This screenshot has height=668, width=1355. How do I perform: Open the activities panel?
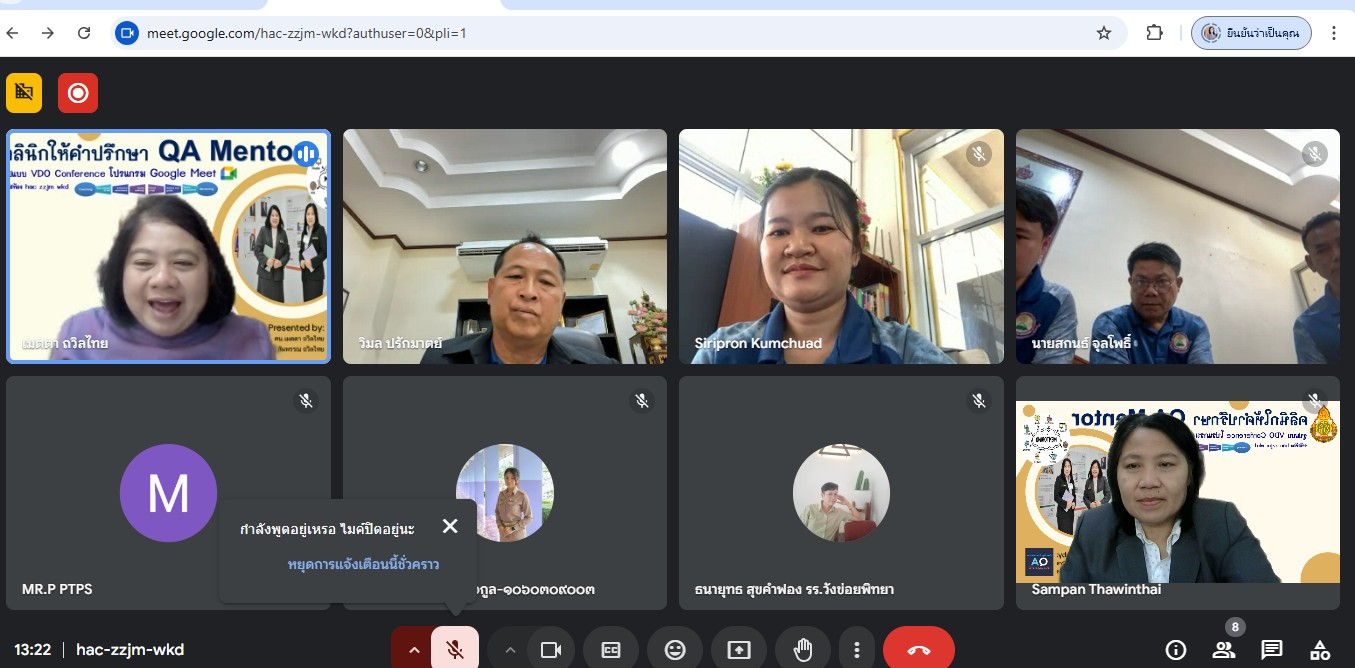pos(1320,650)
